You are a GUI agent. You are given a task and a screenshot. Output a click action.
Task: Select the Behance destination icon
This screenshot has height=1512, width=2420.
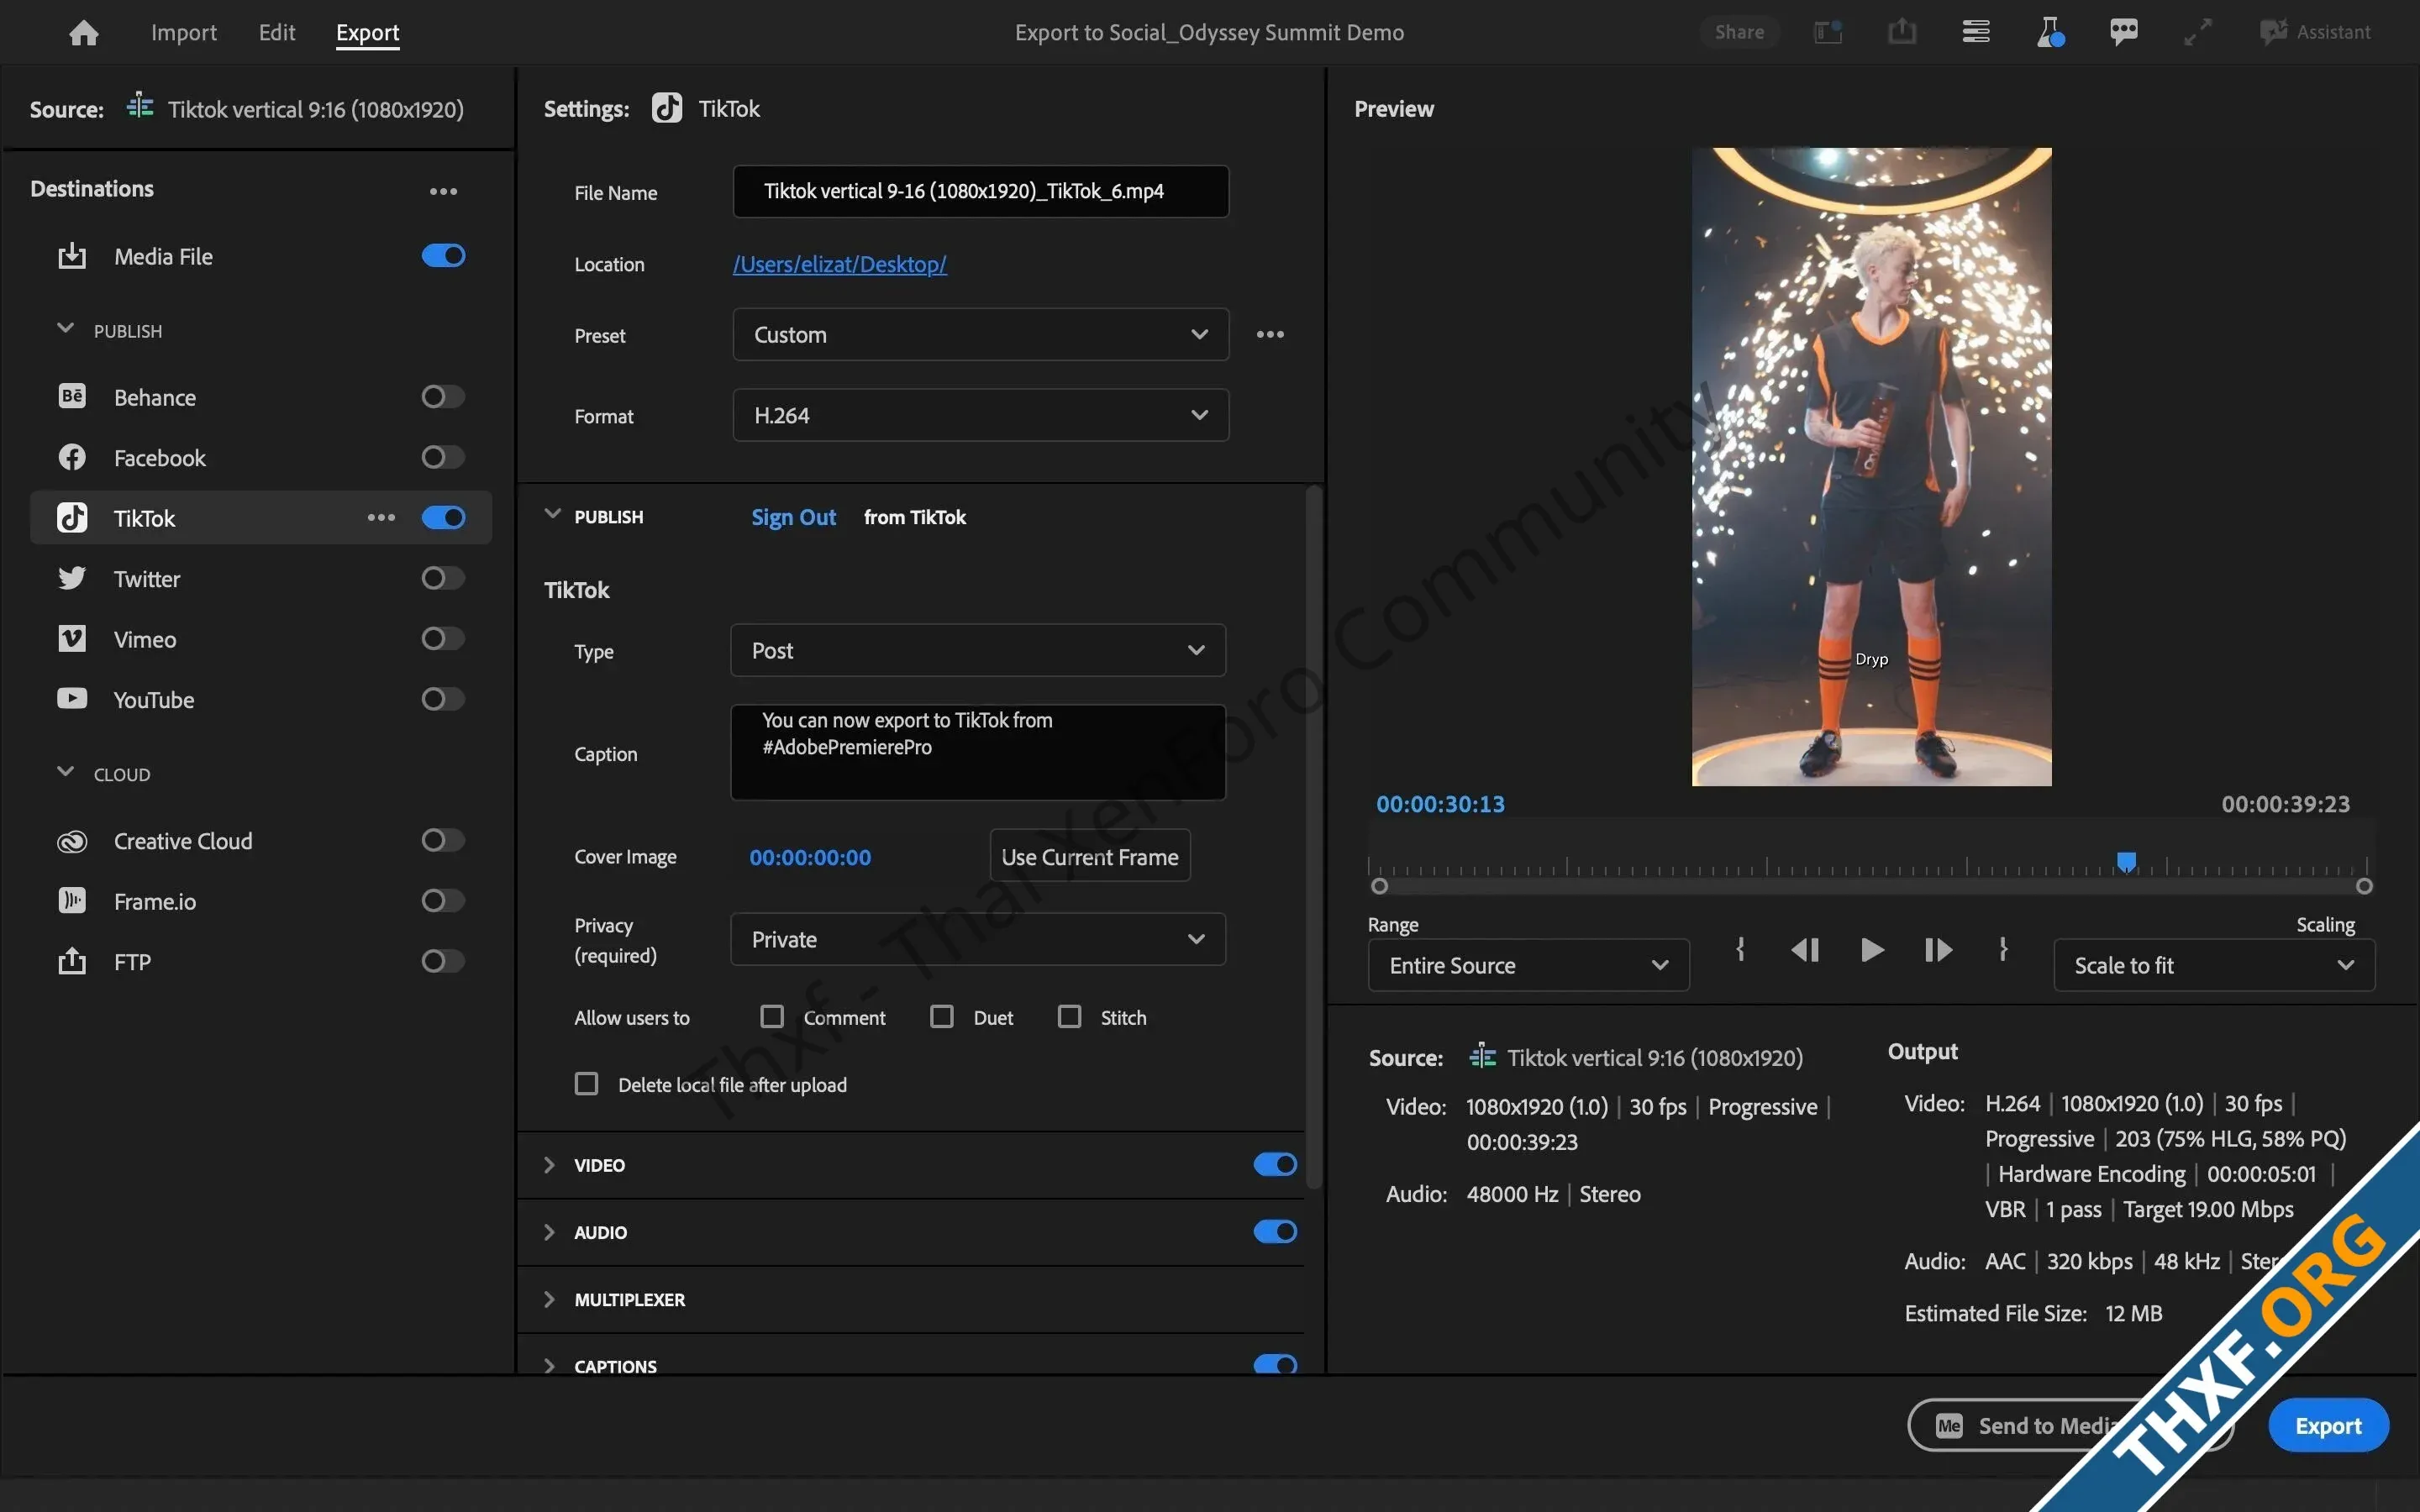72,397
